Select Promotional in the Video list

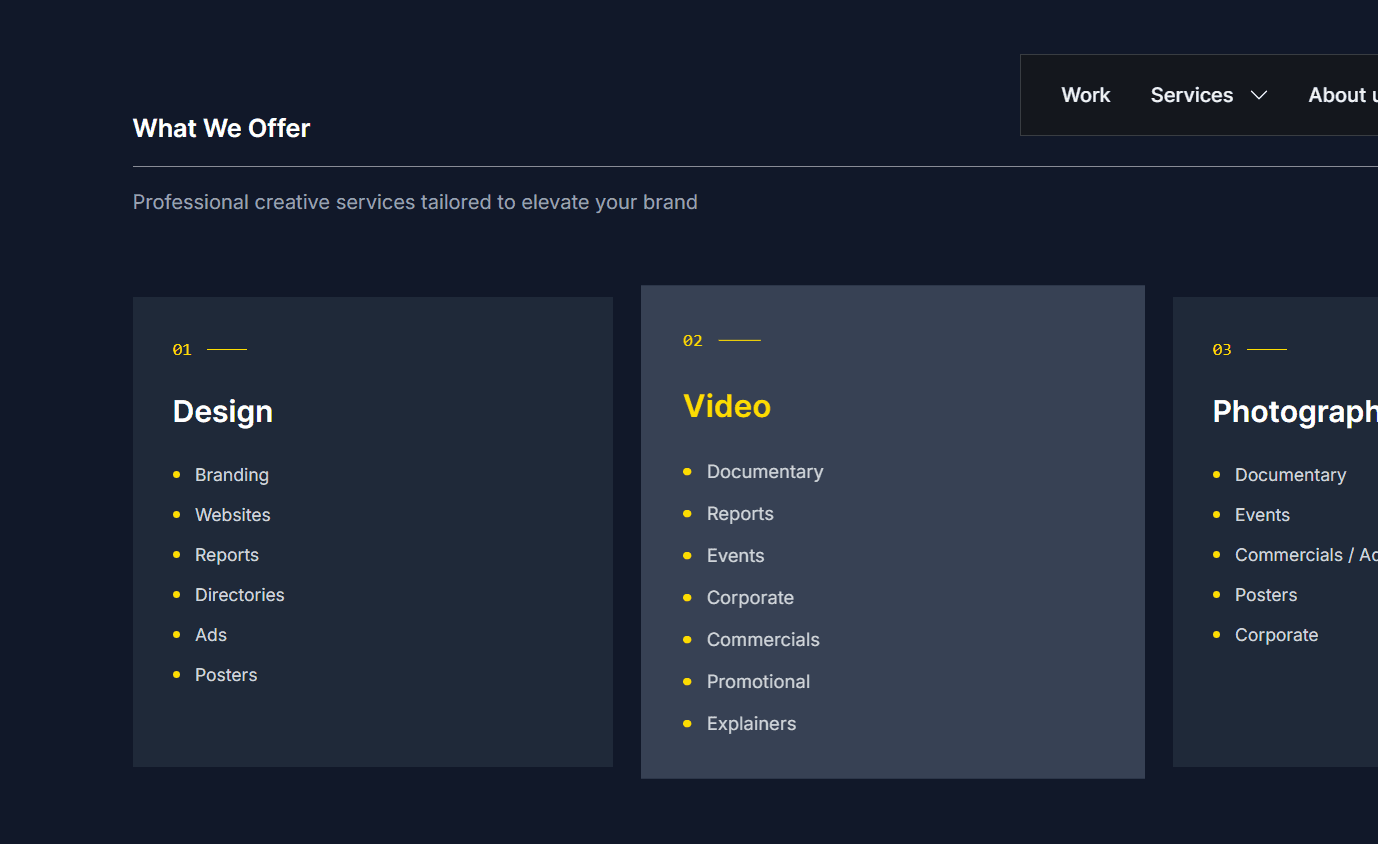click(x=758, y=682)
